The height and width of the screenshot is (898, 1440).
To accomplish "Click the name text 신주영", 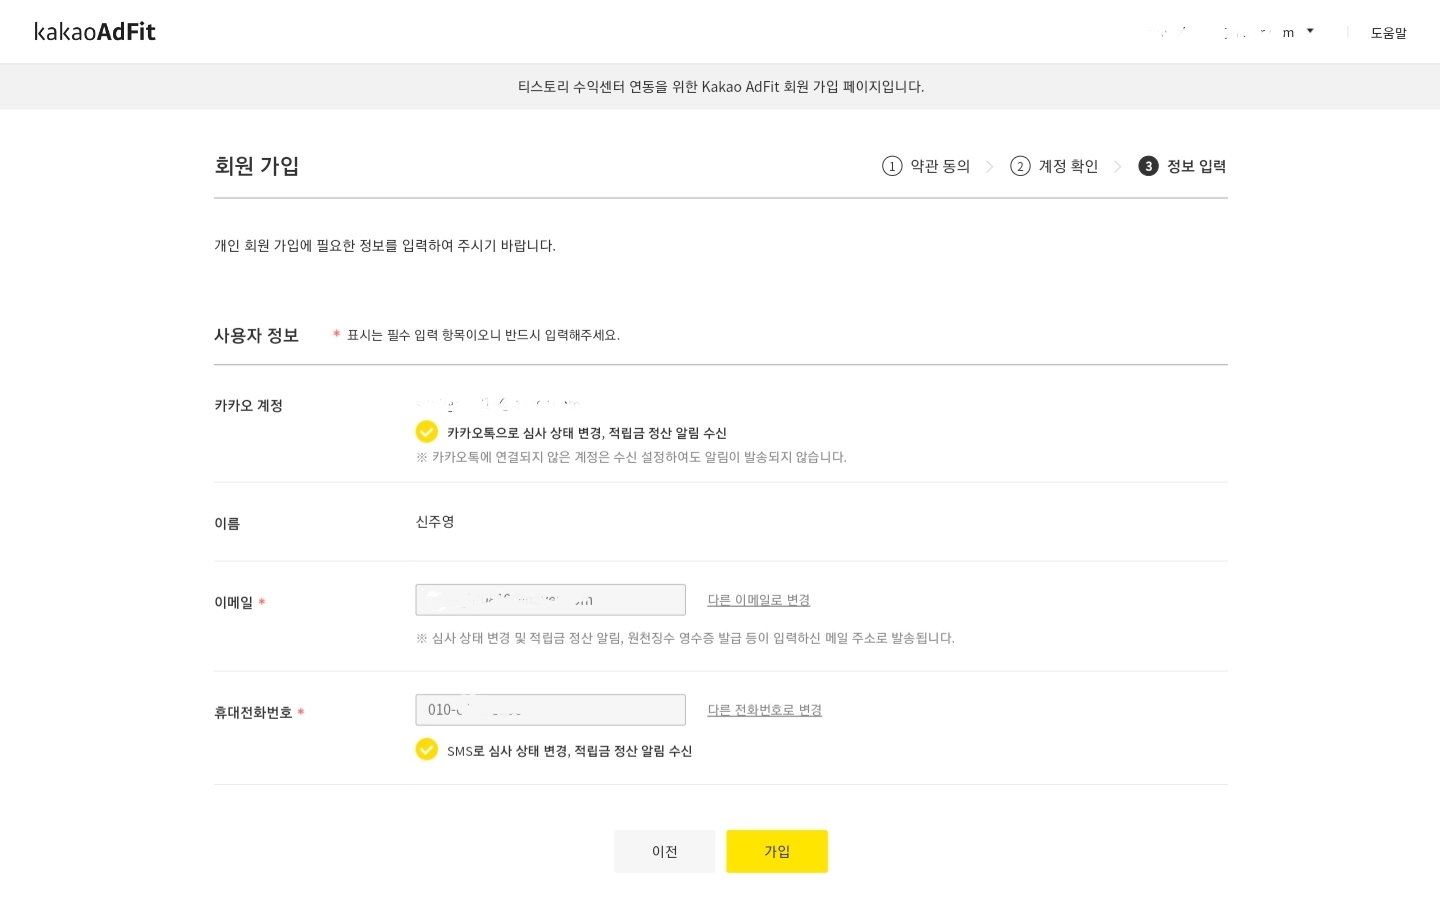I will 435,522.
